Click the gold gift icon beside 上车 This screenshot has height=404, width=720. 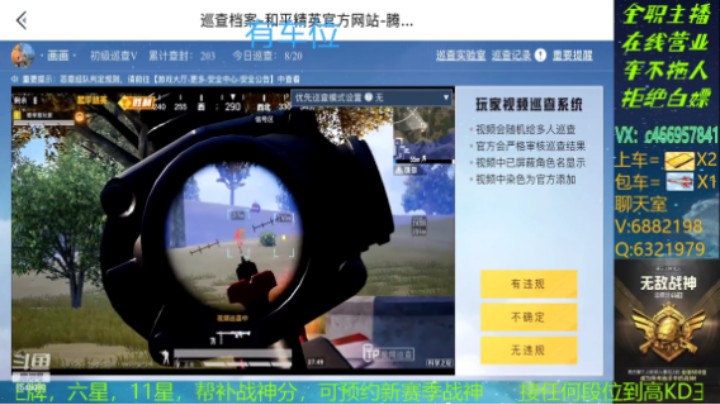(679, 161)
